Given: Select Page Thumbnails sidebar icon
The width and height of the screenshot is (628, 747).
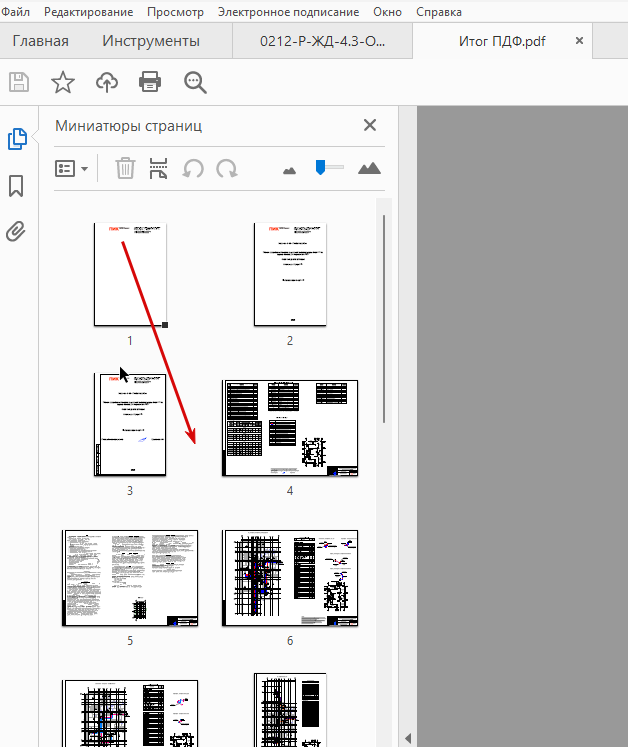Looking at the screenshot, I should pyautogui.click(x=17, y=139).
